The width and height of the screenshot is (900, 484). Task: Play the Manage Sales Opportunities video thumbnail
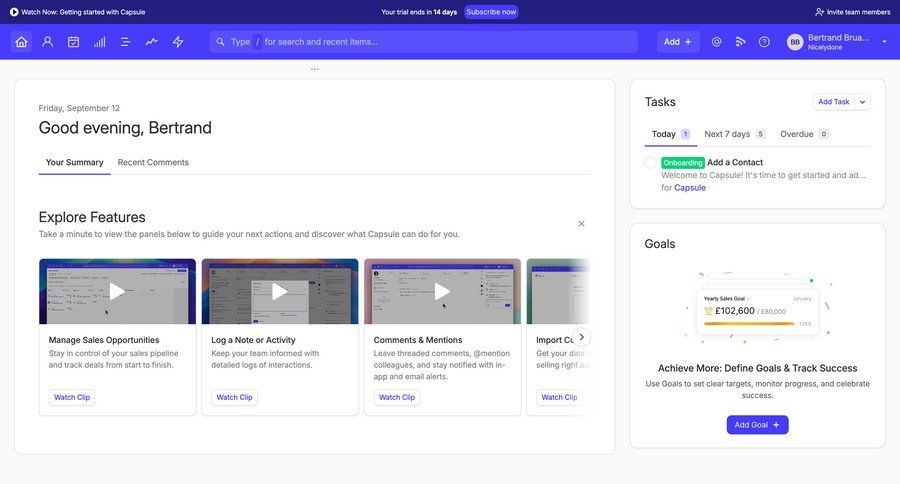tap(117, 291)
